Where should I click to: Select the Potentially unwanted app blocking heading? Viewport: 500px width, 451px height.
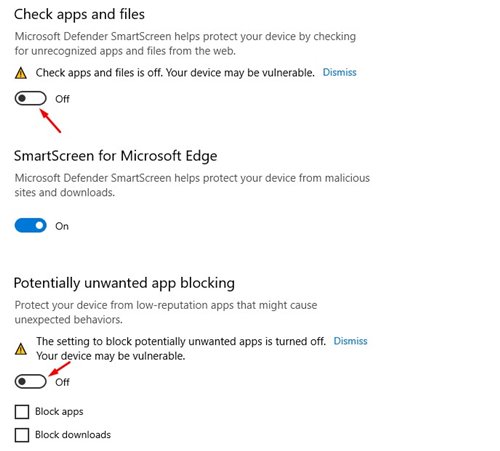(x=124, y=283)
